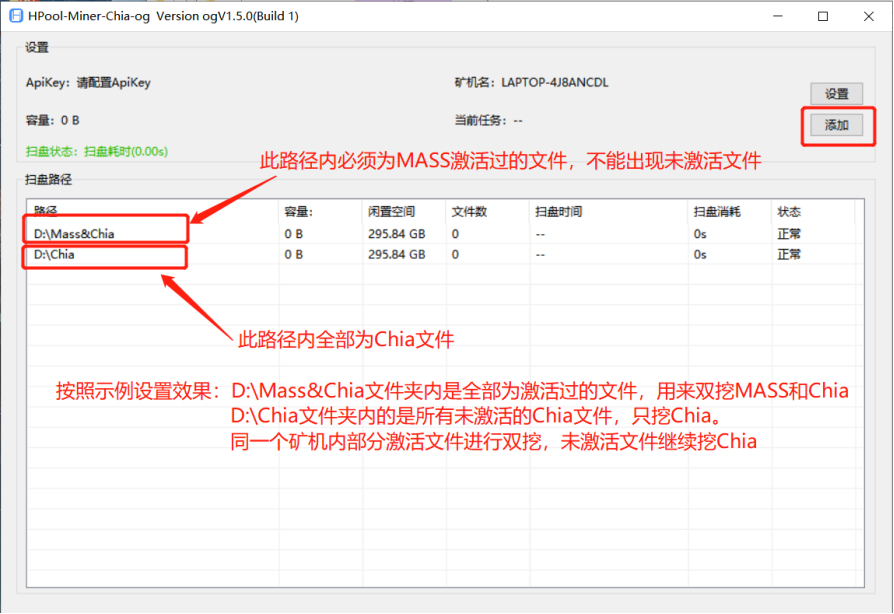Click the 295.84 GB cell in D:\Chia row

tap(396, 254)
